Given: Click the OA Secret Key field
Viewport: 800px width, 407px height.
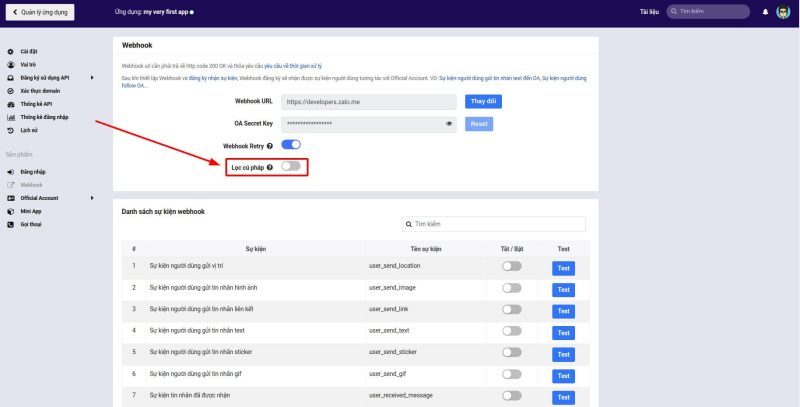Looking at the screenshot, I should coord(369,124).
